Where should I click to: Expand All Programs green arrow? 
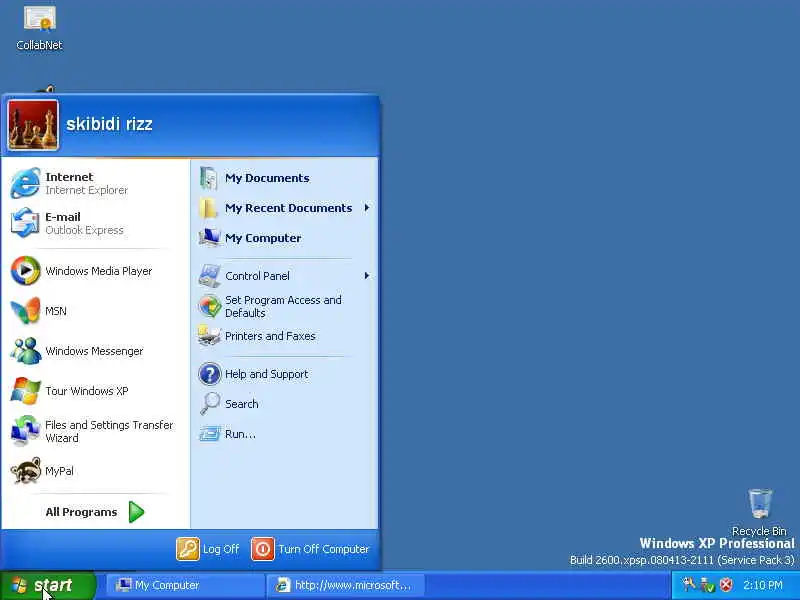[136, 512]
